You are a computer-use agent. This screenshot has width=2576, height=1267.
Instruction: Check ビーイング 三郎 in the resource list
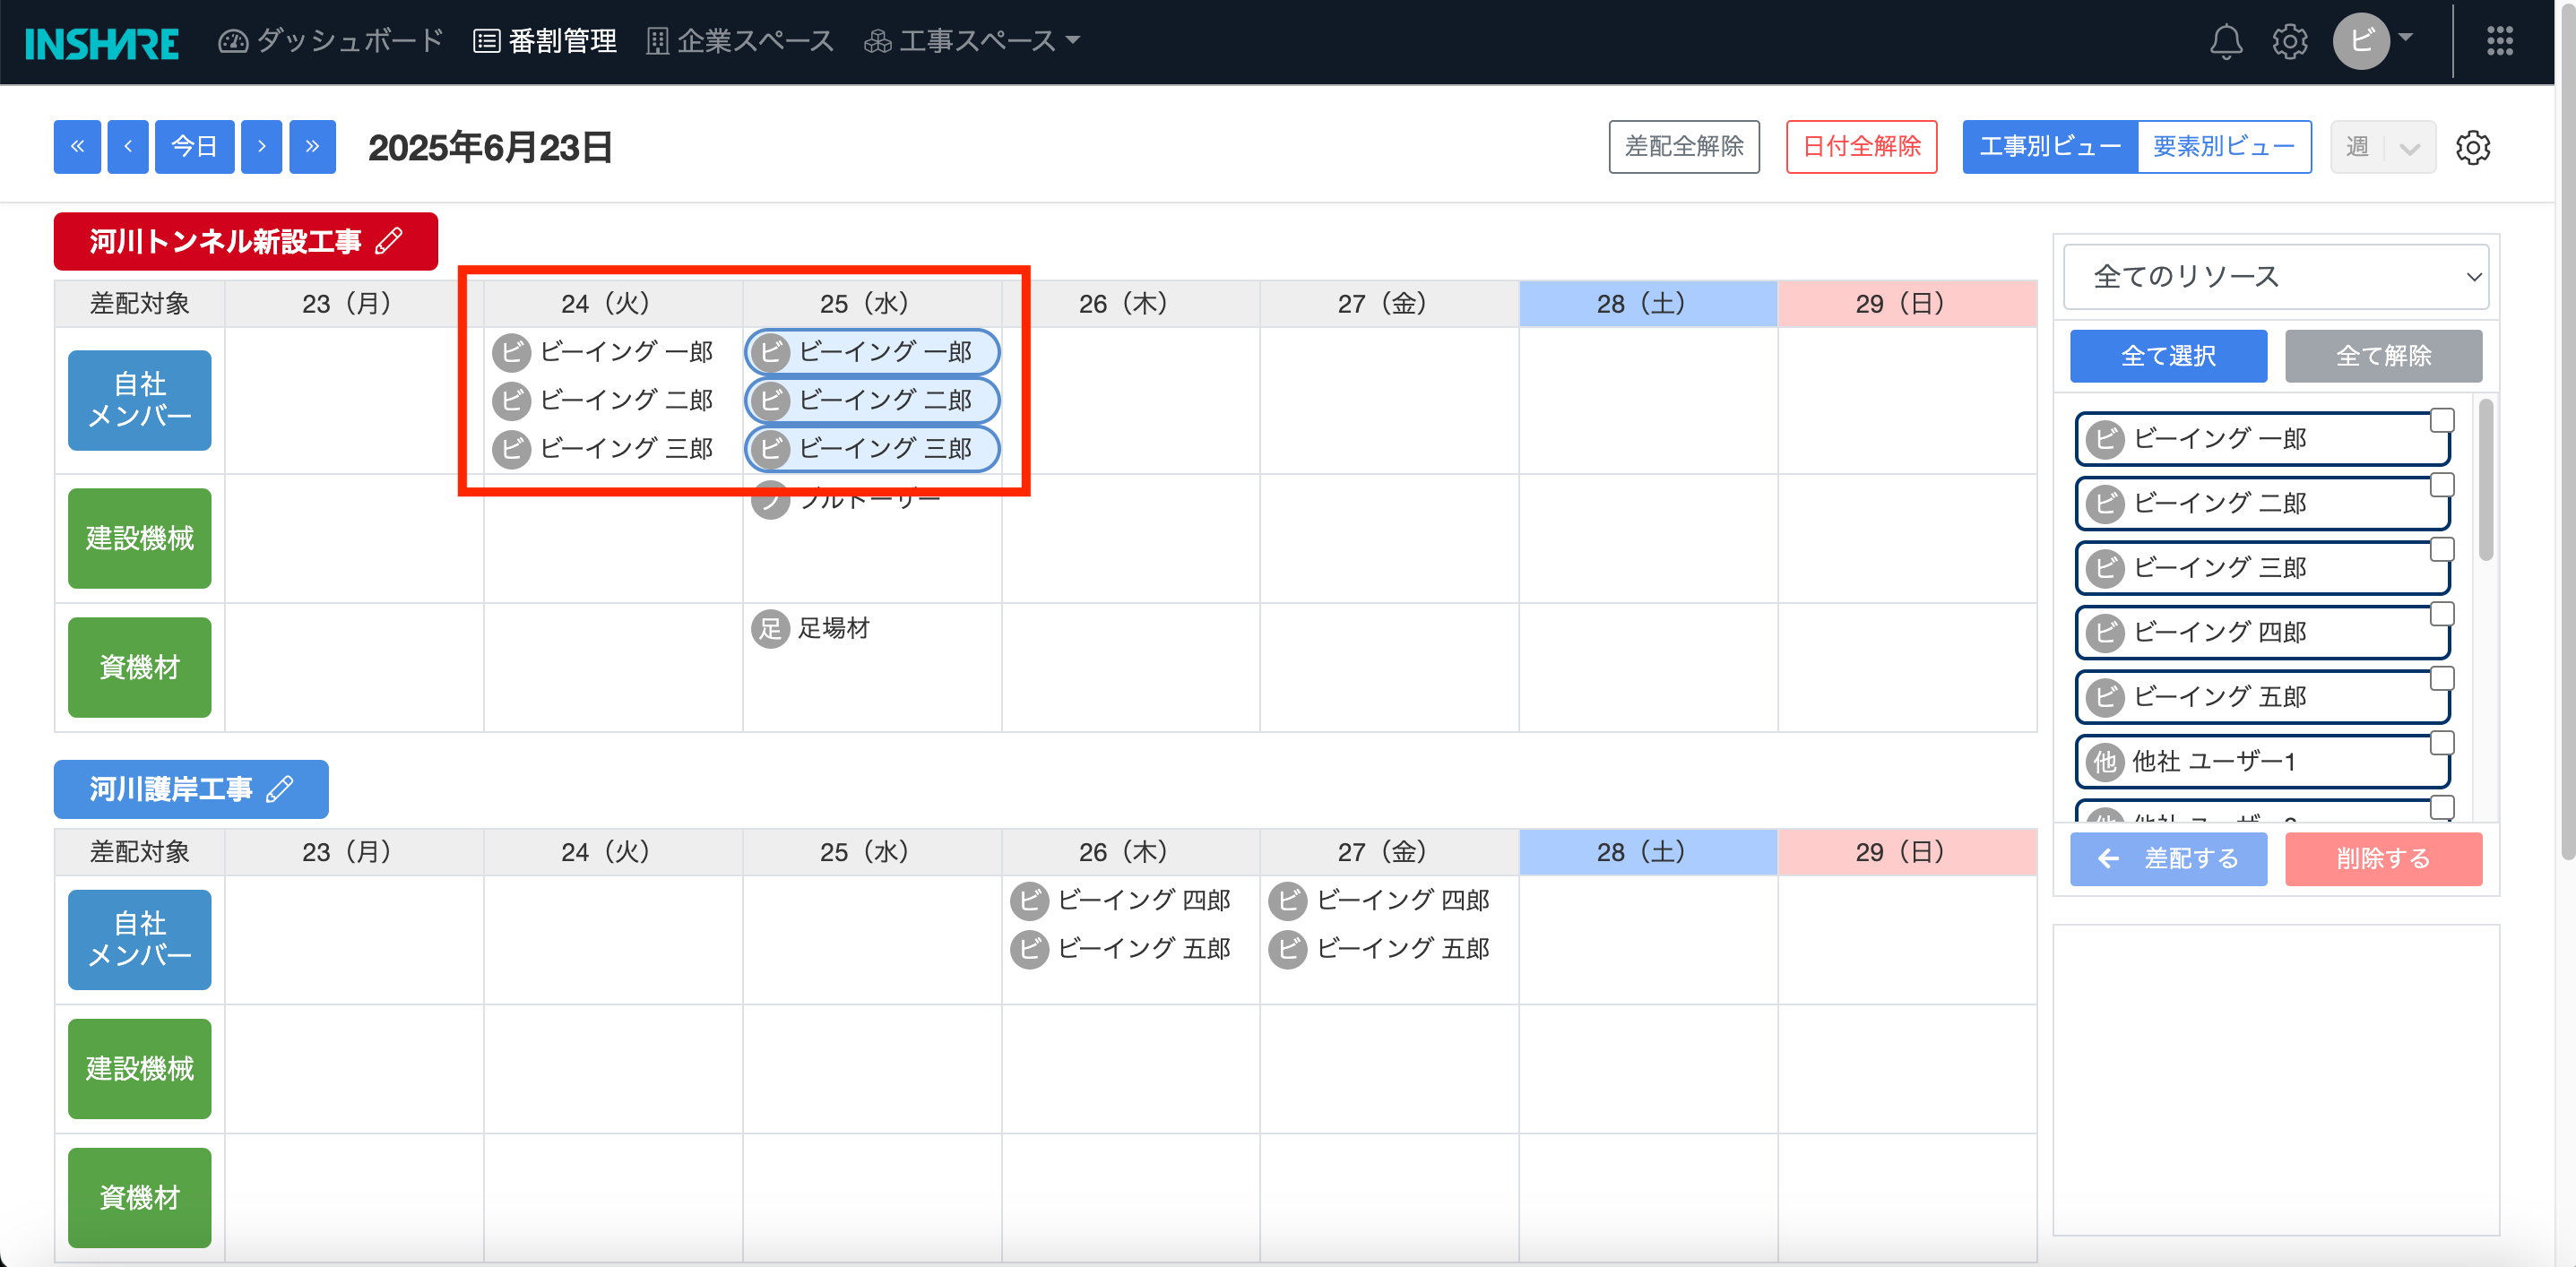[x=2442, y=549]
